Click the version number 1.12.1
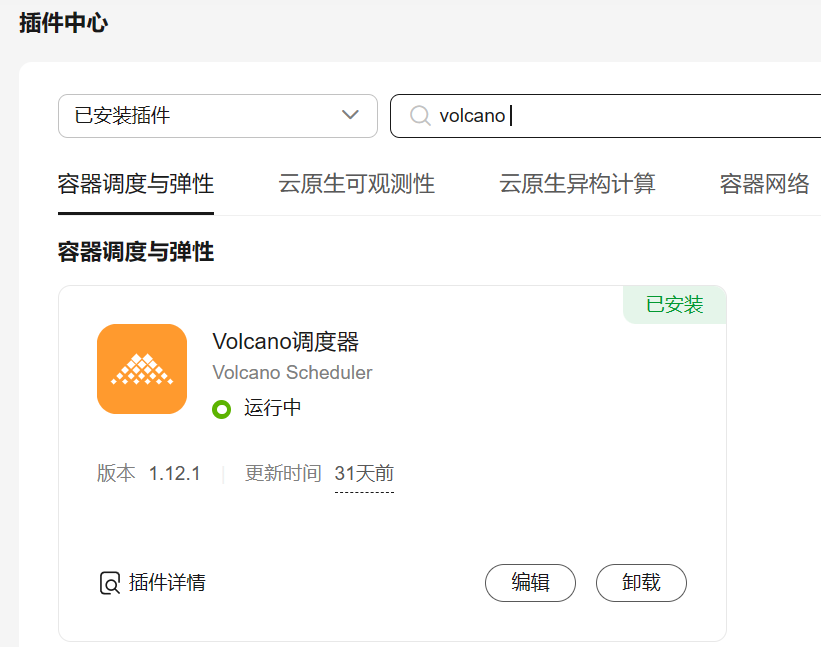The height and width of the screenshot is (647, 821). (x=175, y=474)
